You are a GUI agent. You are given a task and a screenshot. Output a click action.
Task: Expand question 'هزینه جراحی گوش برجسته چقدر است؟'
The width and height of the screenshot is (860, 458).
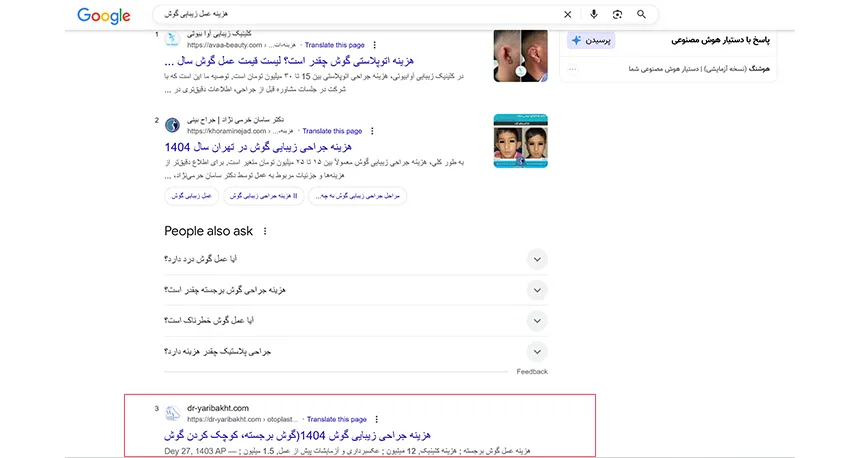pyautogui.click(x=537, y=290)
